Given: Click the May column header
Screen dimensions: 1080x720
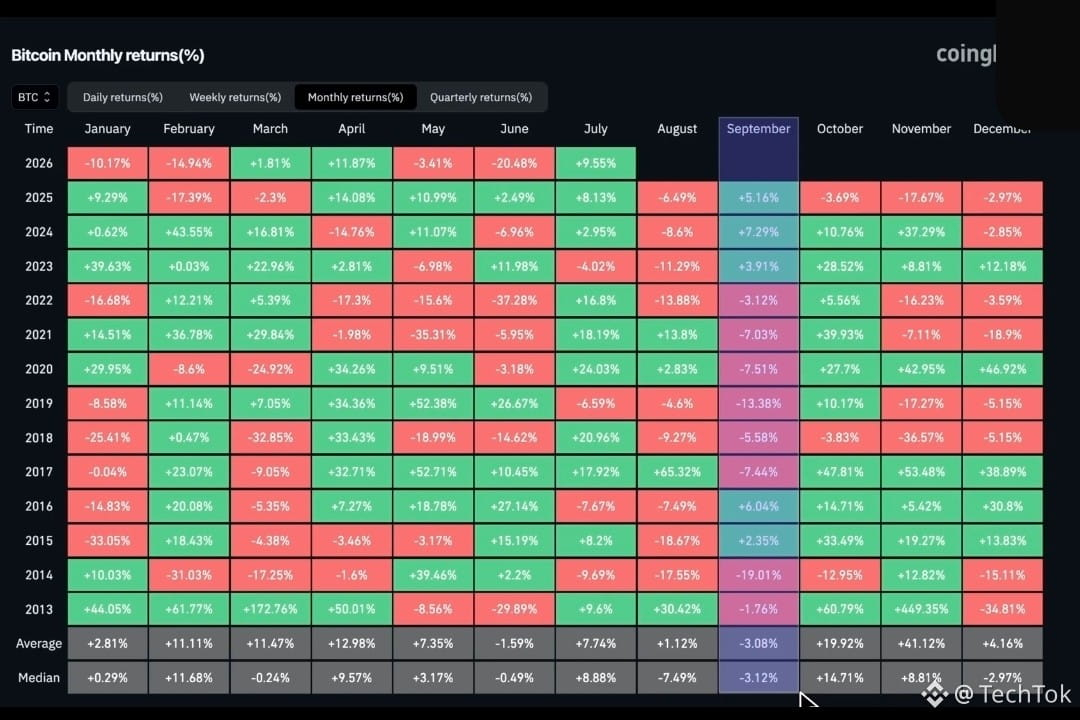Looking at the screenshot, I should 433,129.
